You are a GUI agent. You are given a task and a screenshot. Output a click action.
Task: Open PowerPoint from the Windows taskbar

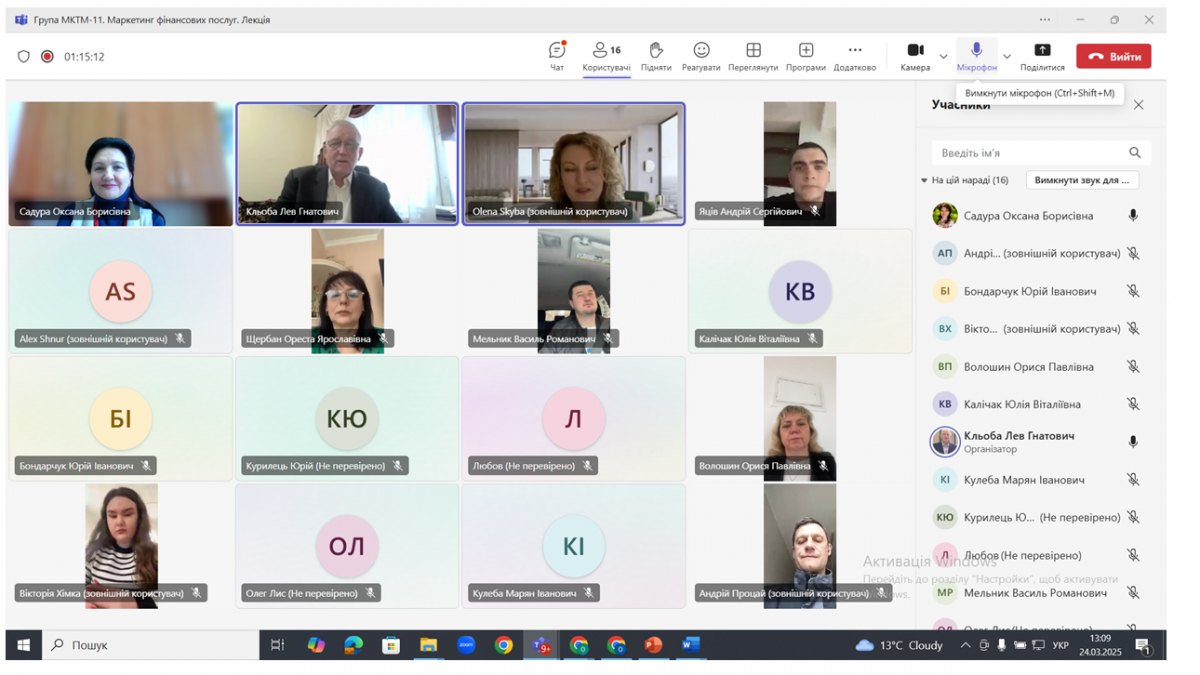654,645
